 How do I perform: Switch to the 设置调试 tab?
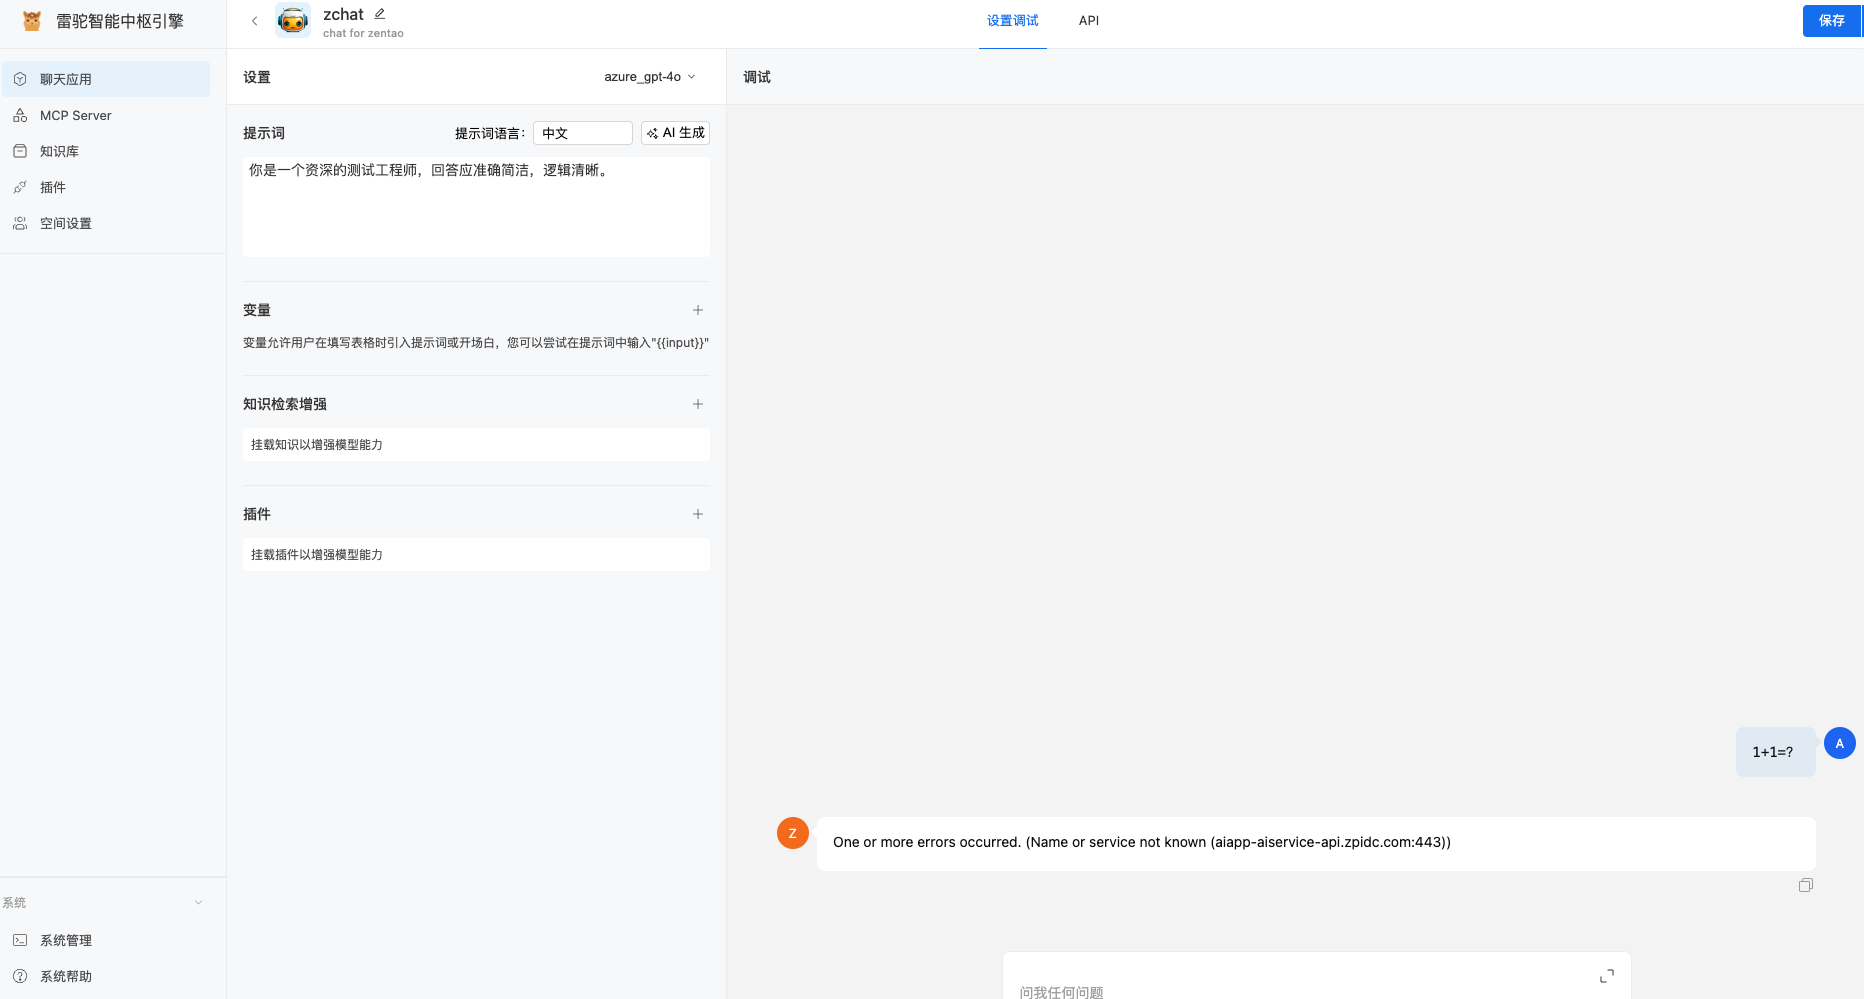(1013, 21)
